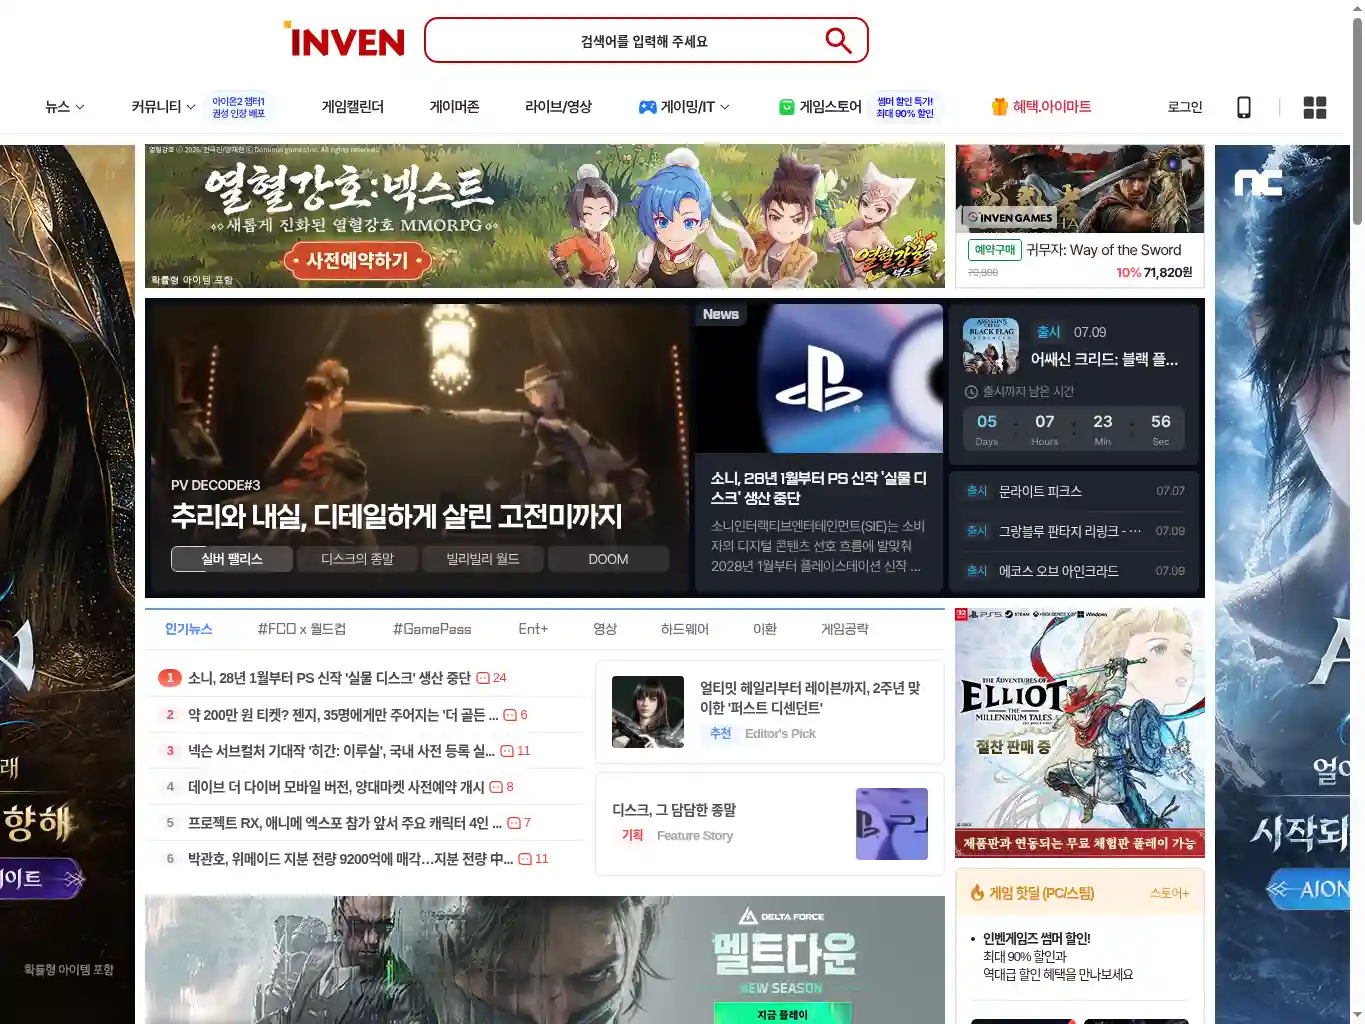The image size is (1365, 1024).
Task: Switch to the Ent+ tab
Action: click(533, 629)
